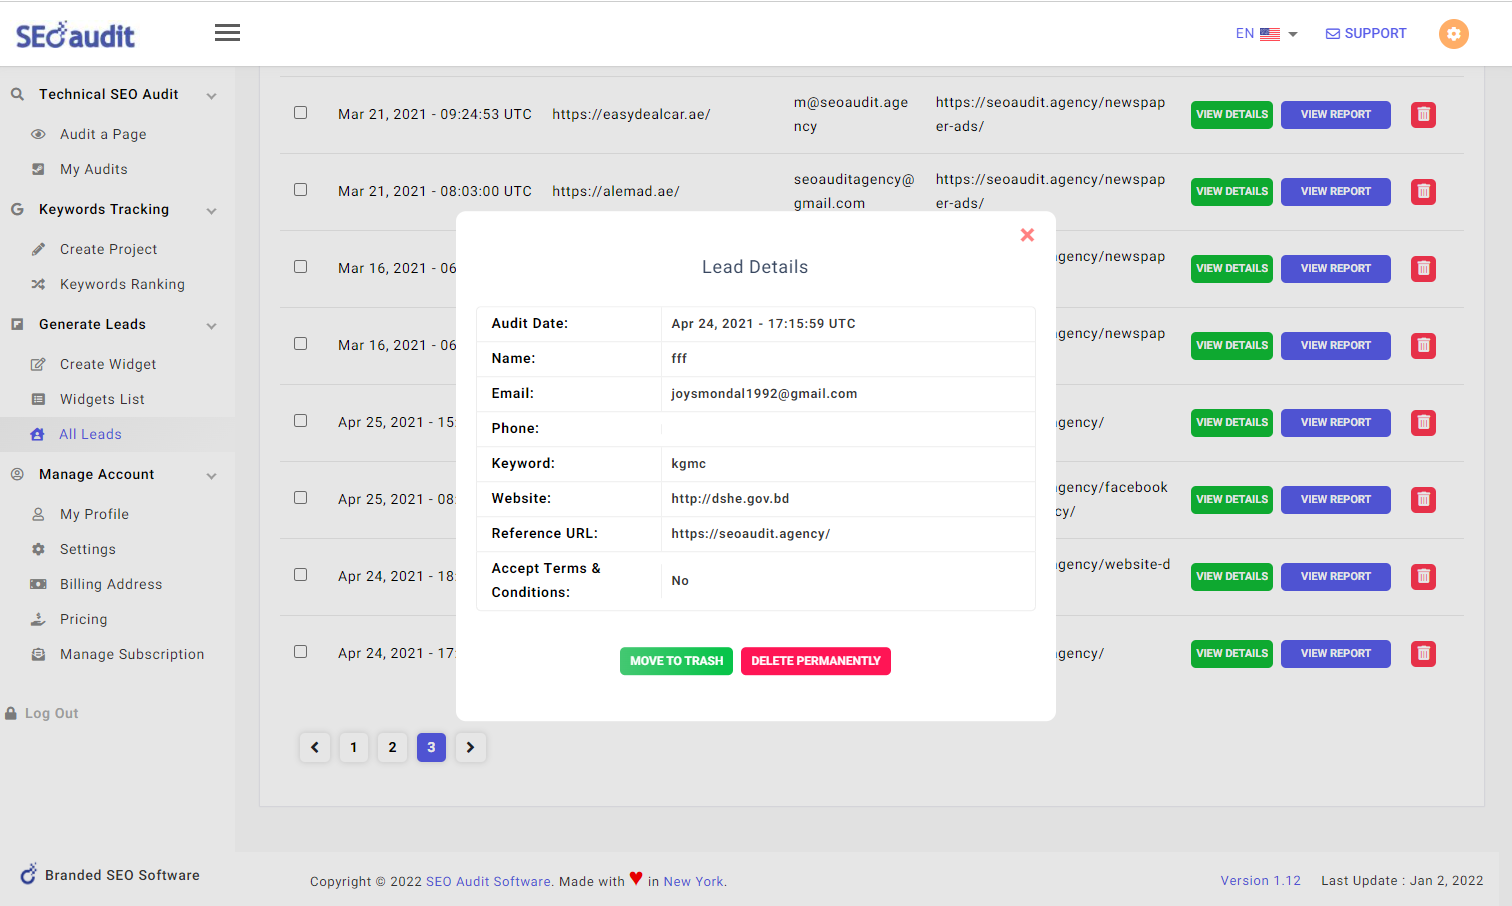Select the checkbox for the Apr 25 lead row

pos(300,421)
